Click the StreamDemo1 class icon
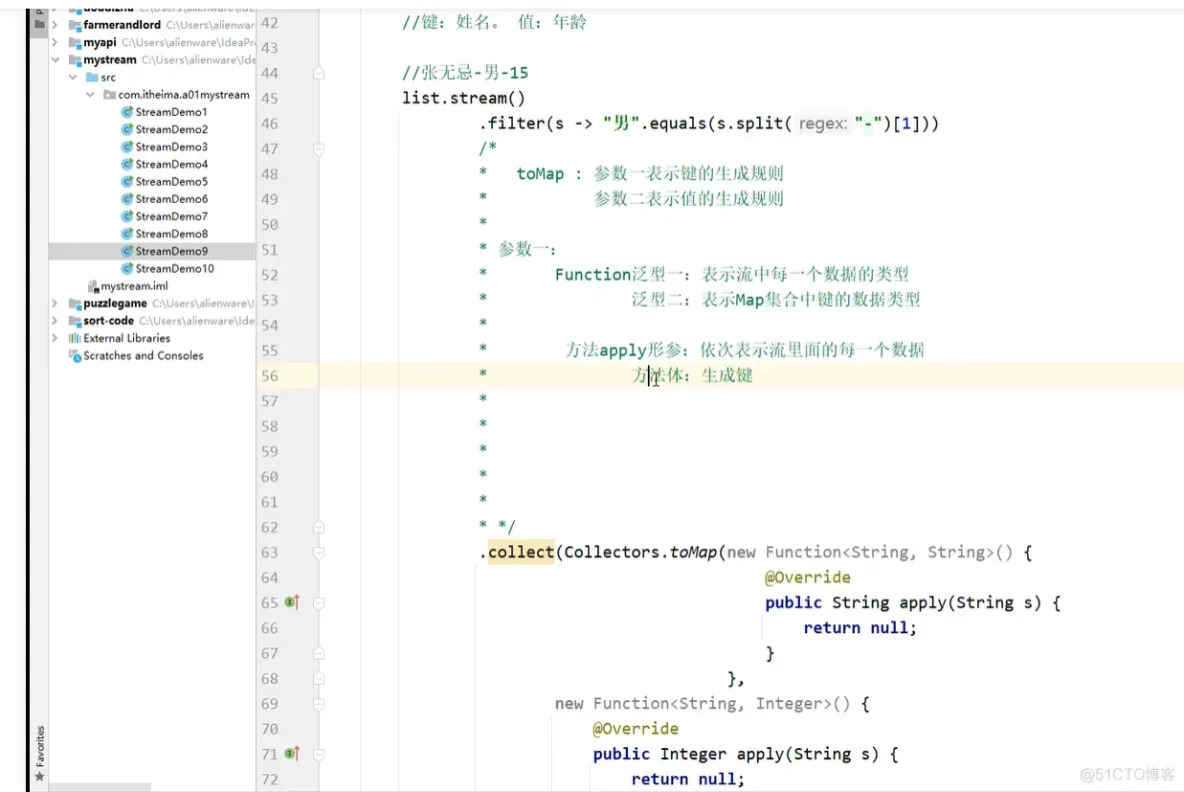The height and width of the screenshot is (792, 1184). click(x=127, y=112)
